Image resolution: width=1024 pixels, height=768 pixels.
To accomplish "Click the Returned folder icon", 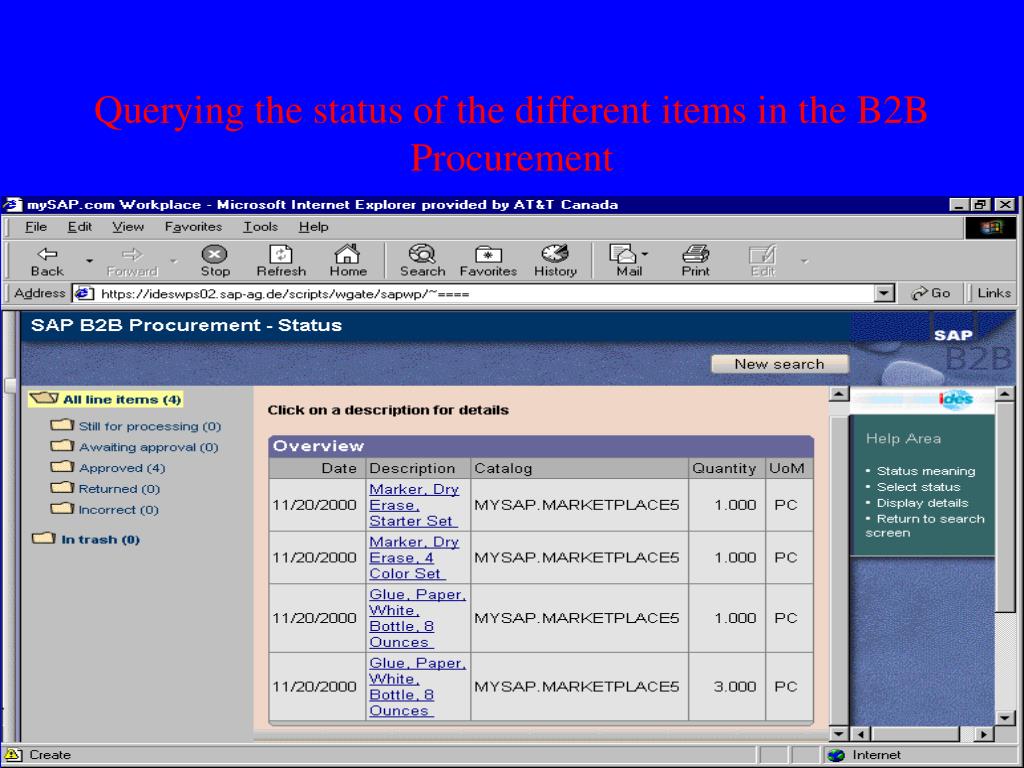I will coord(62,488).
